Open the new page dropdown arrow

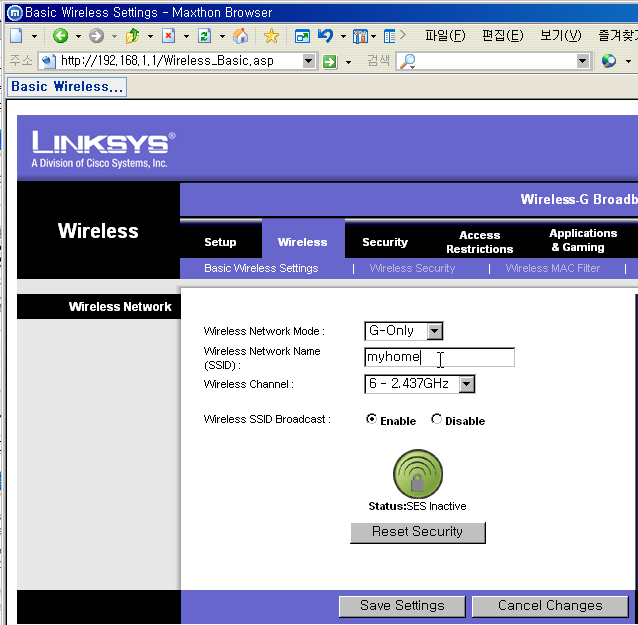click(35, 37)
